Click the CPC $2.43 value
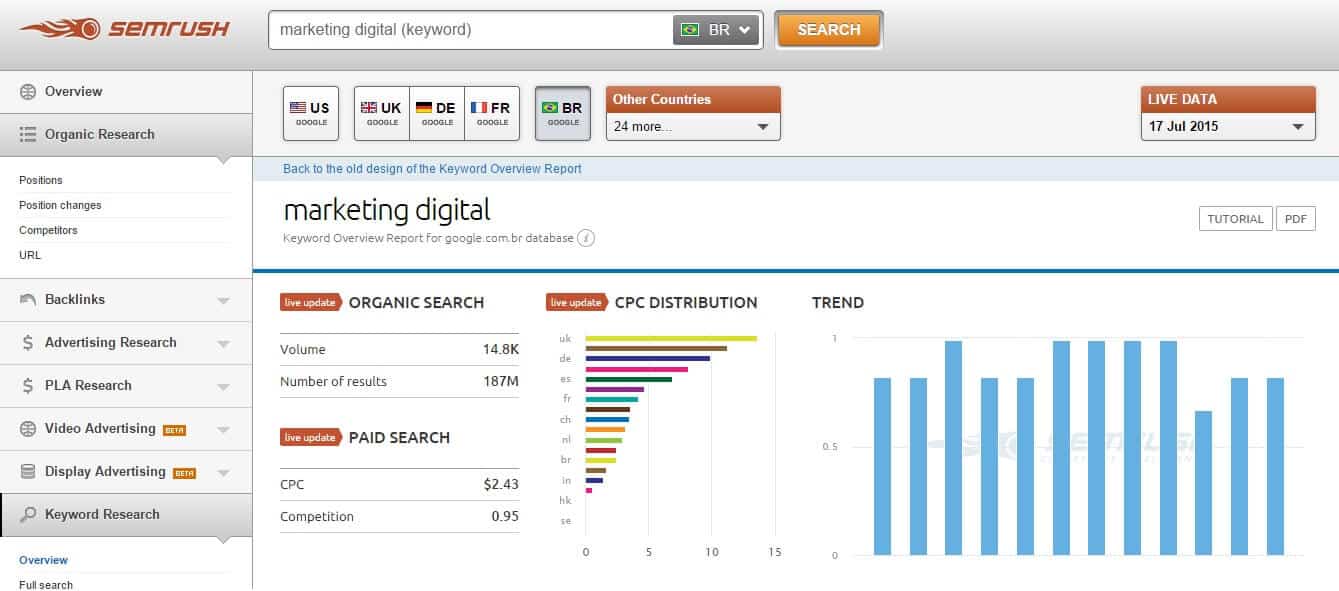1339x591 pixels. pyautogui.click(x=501, y=484)
